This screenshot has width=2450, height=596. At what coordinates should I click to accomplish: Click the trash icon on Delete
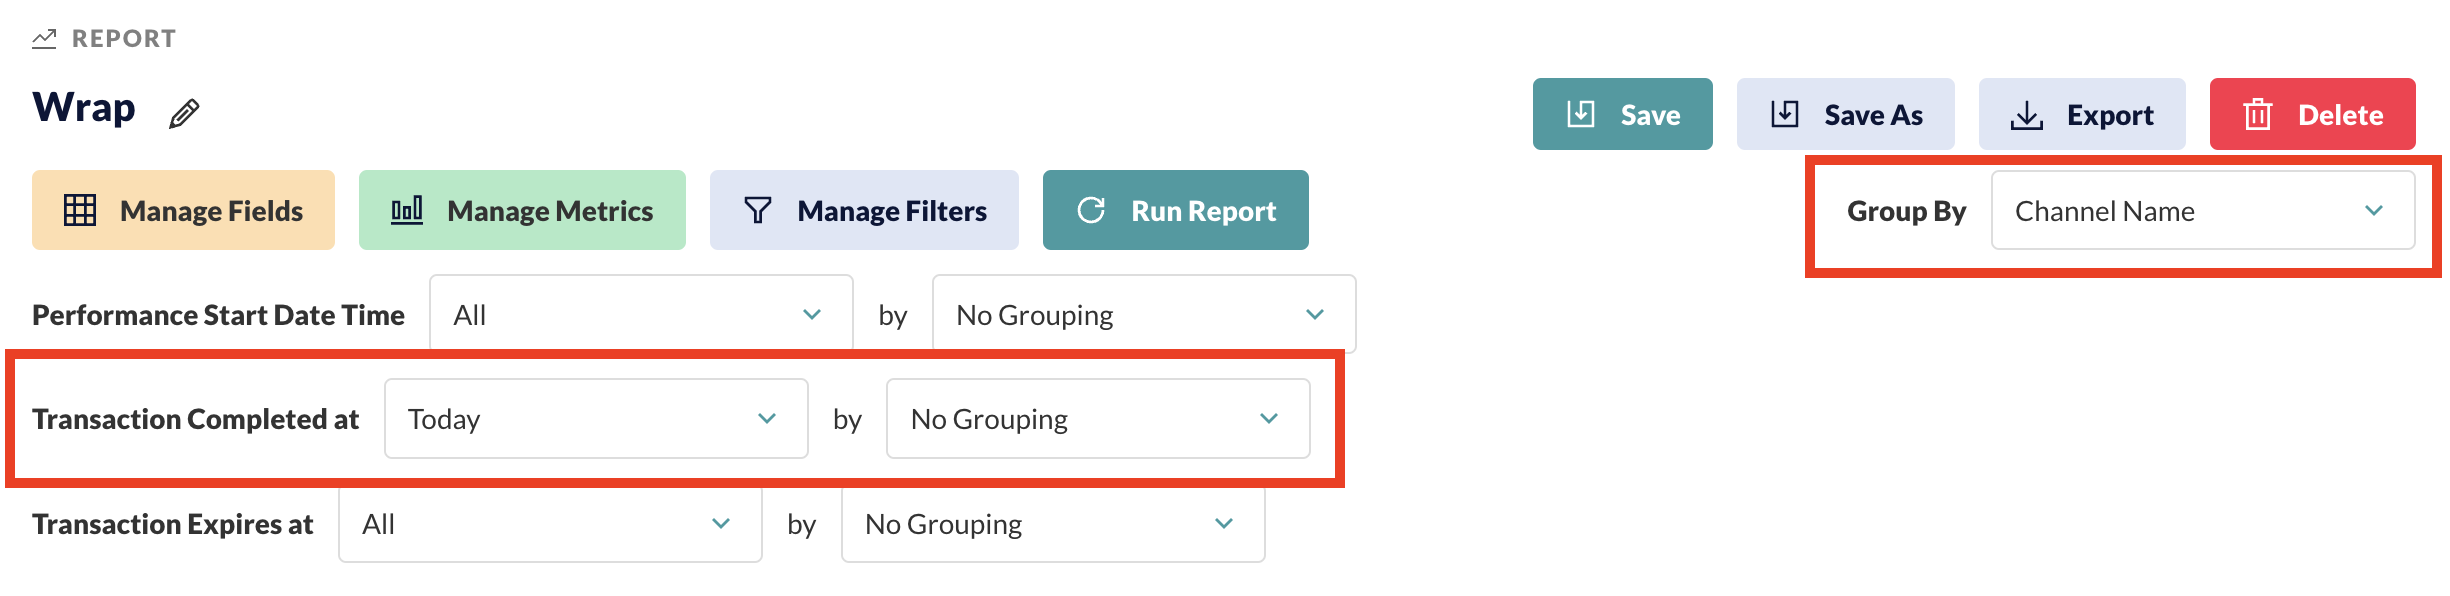pos(2258,114)
